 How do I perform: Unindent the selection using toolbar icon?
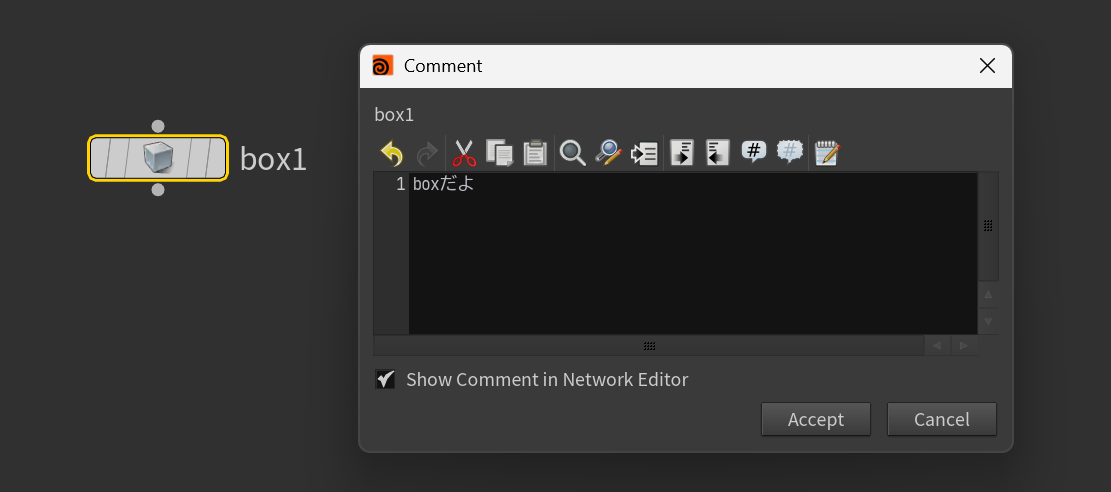point(717,153)
